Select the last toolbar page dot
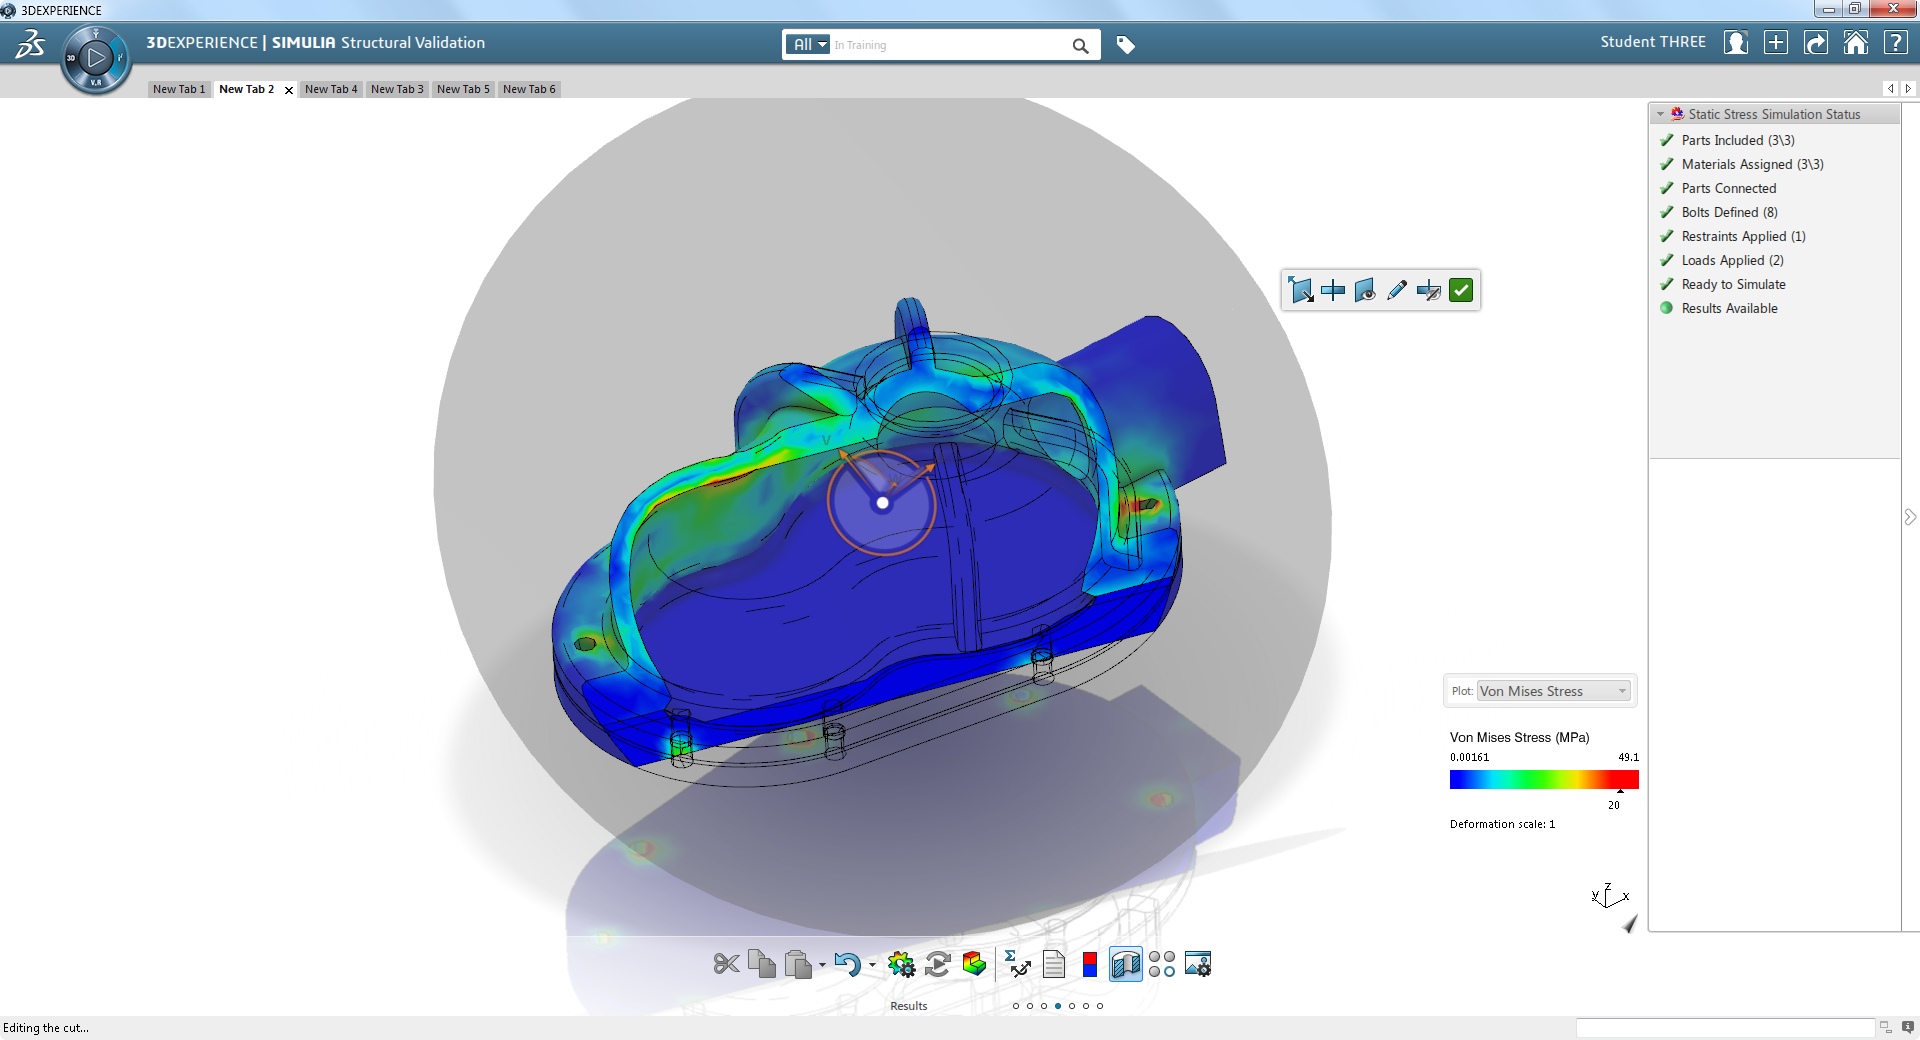The image size is (1920, 1040). [1100, 1006]
